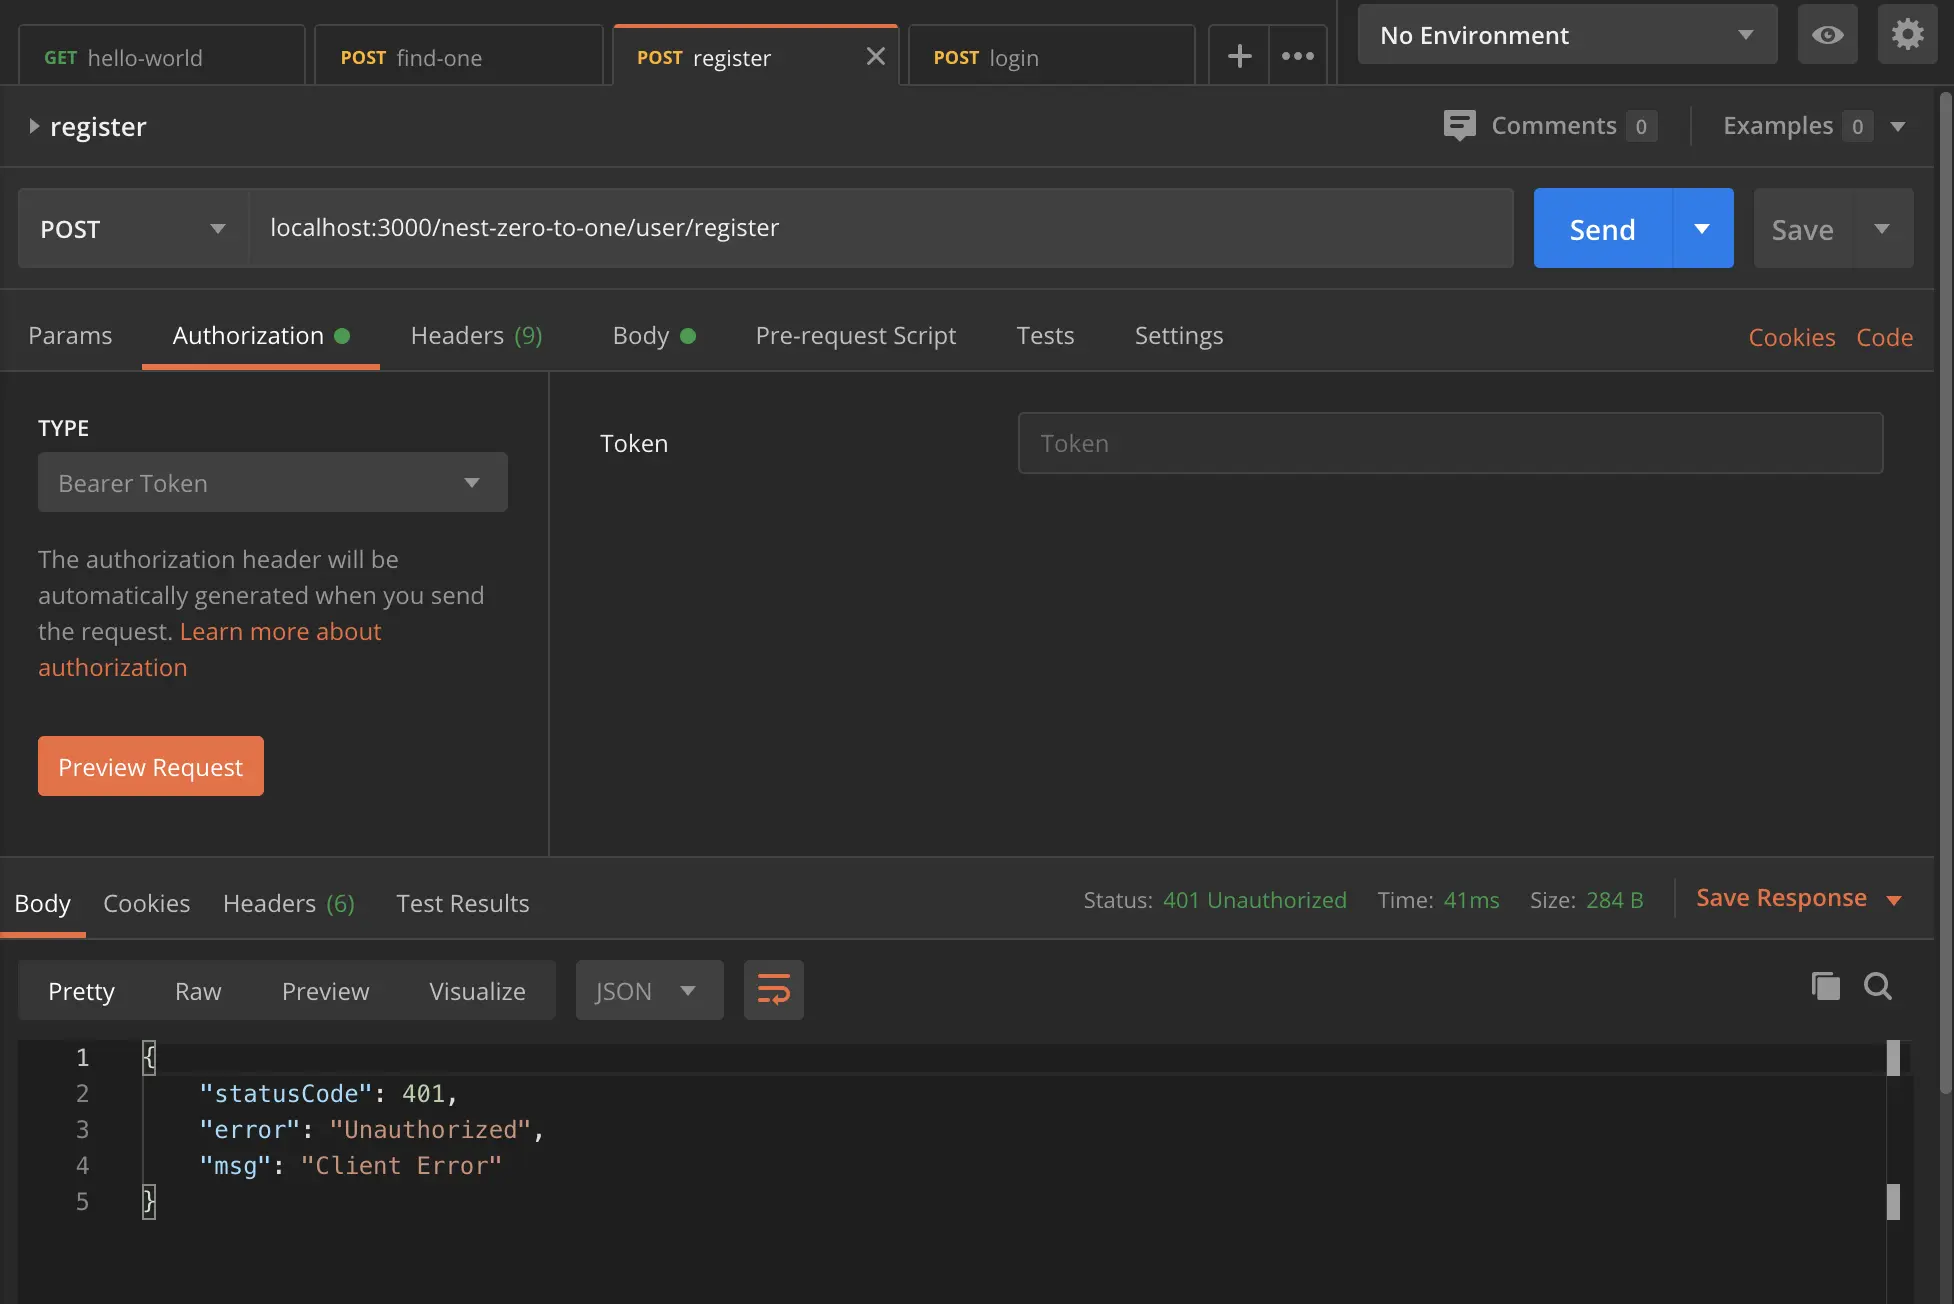Viewport: 1954px width, 1304px height.
Task: Open the POST method dropdown
Action: pos(133,229)
